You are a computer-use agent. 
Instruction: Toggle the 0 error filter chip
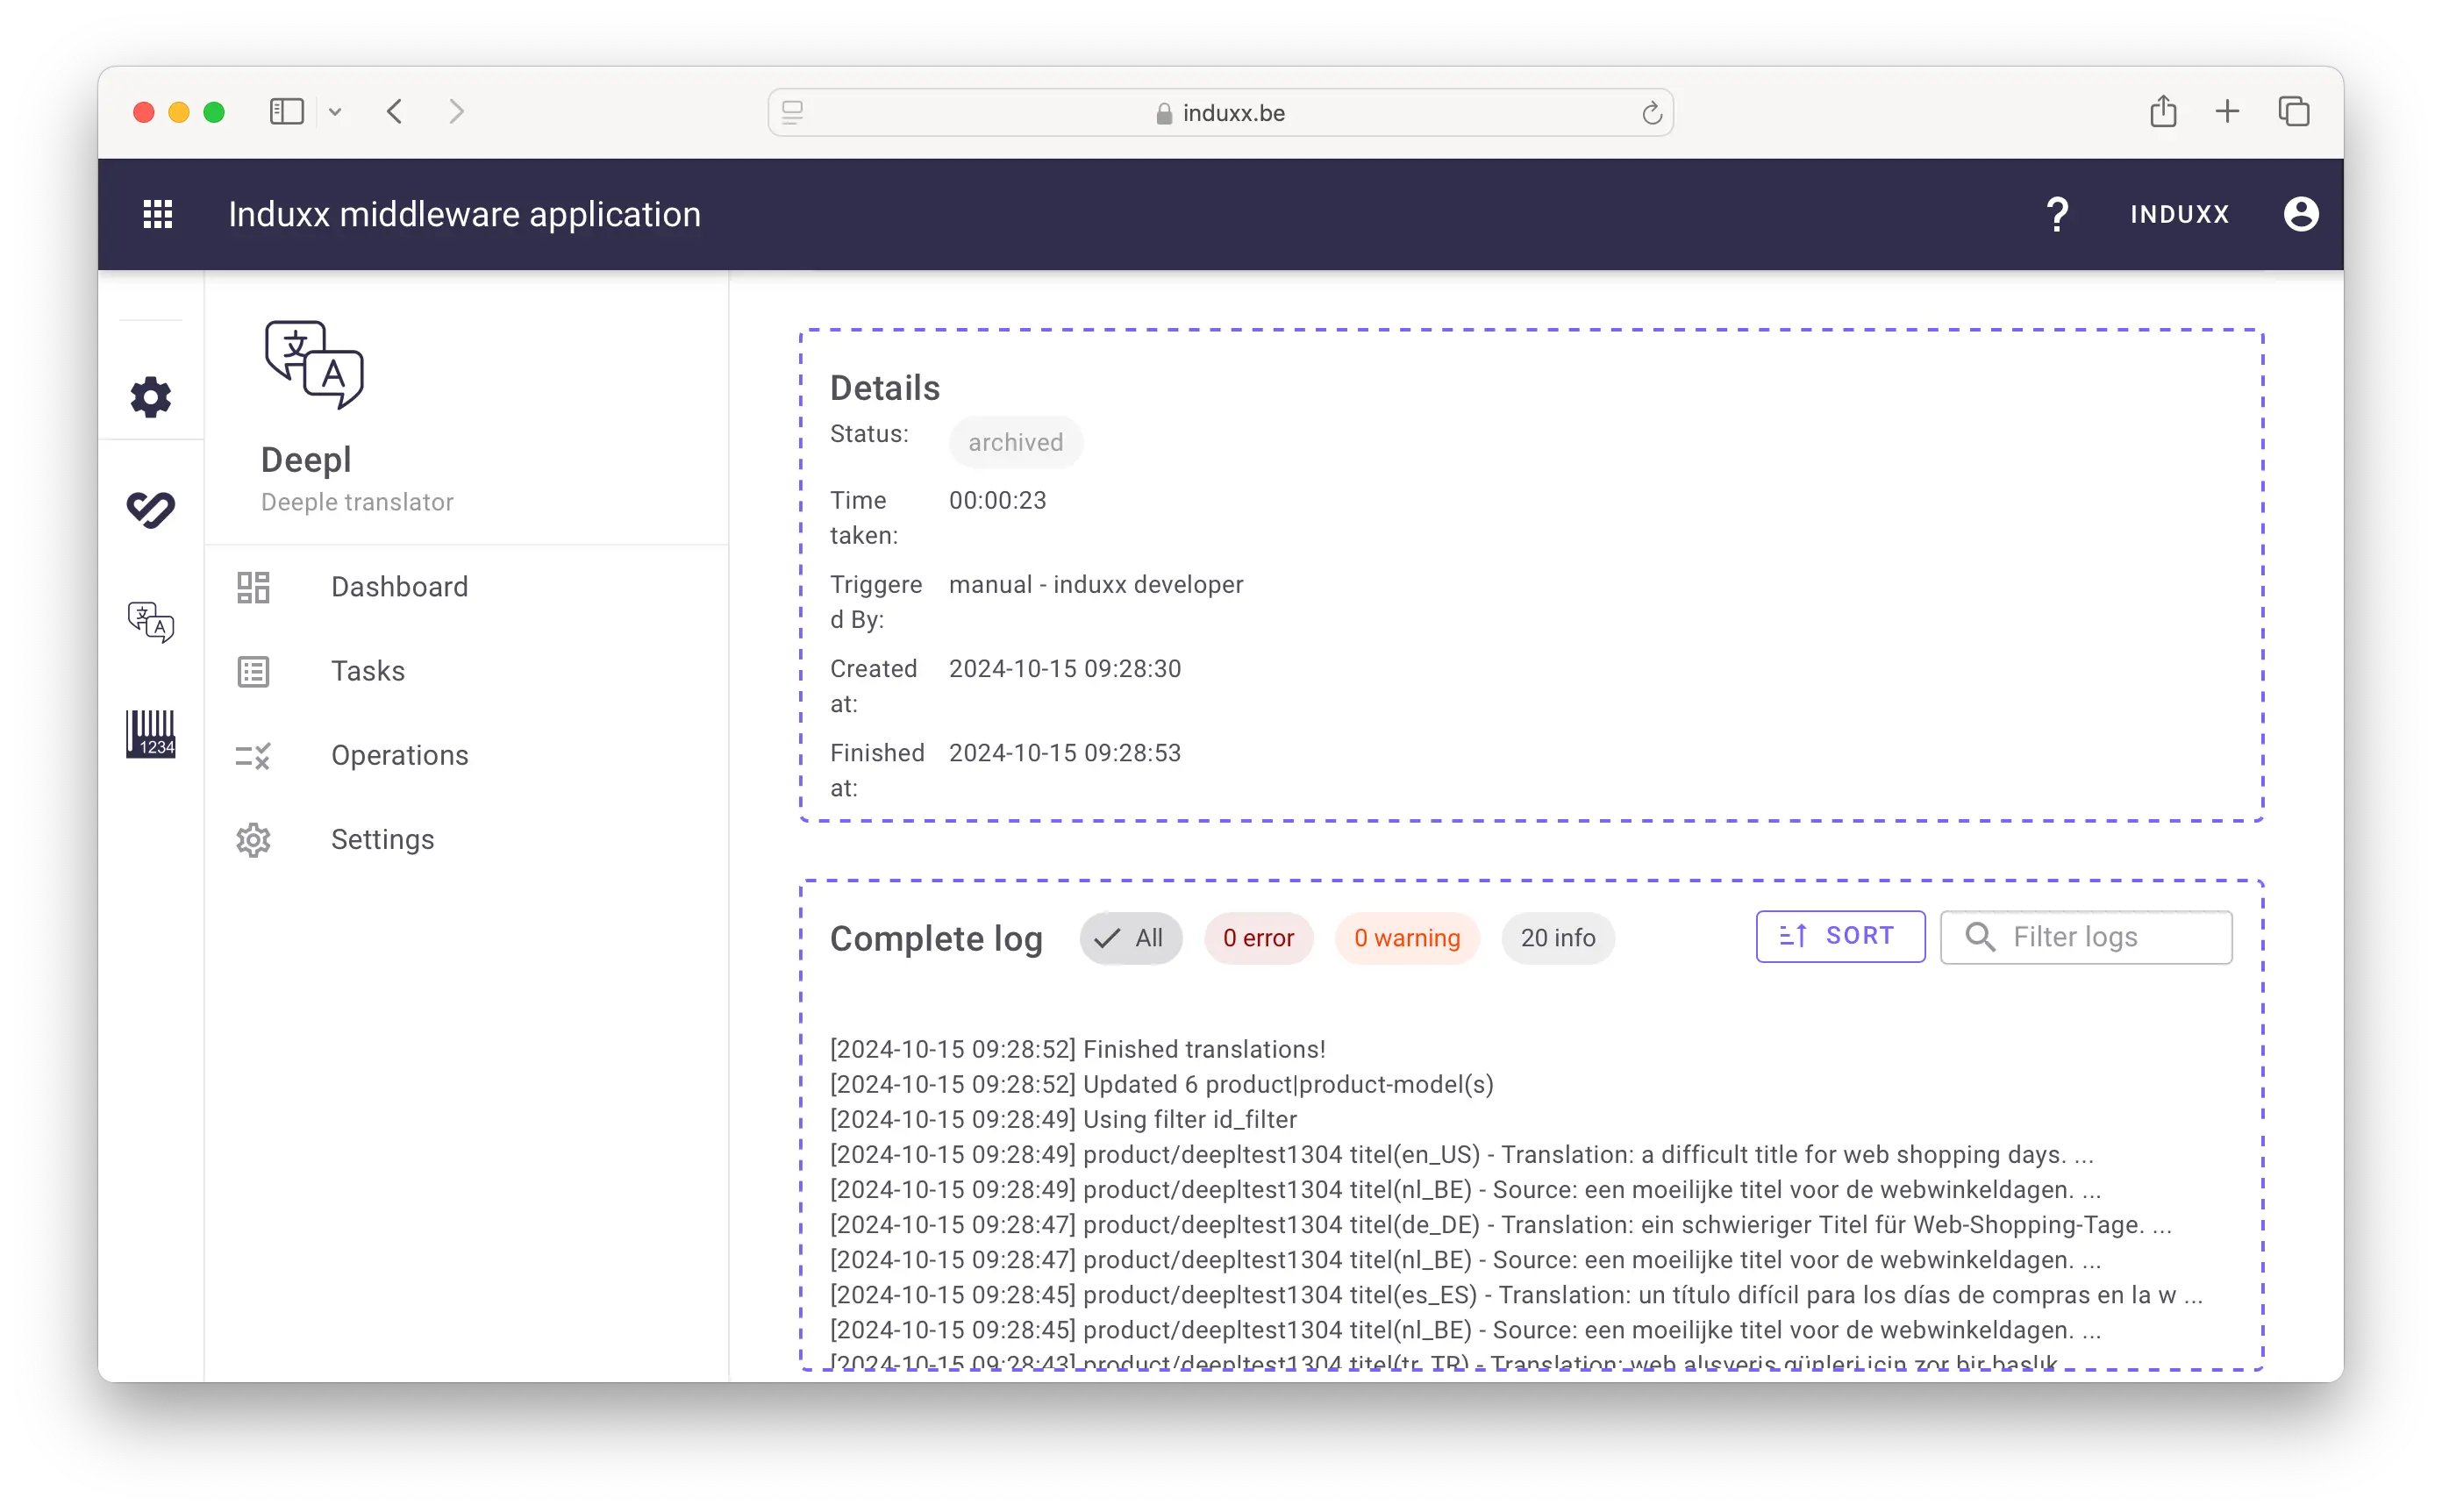click(x=1257, y=938)
